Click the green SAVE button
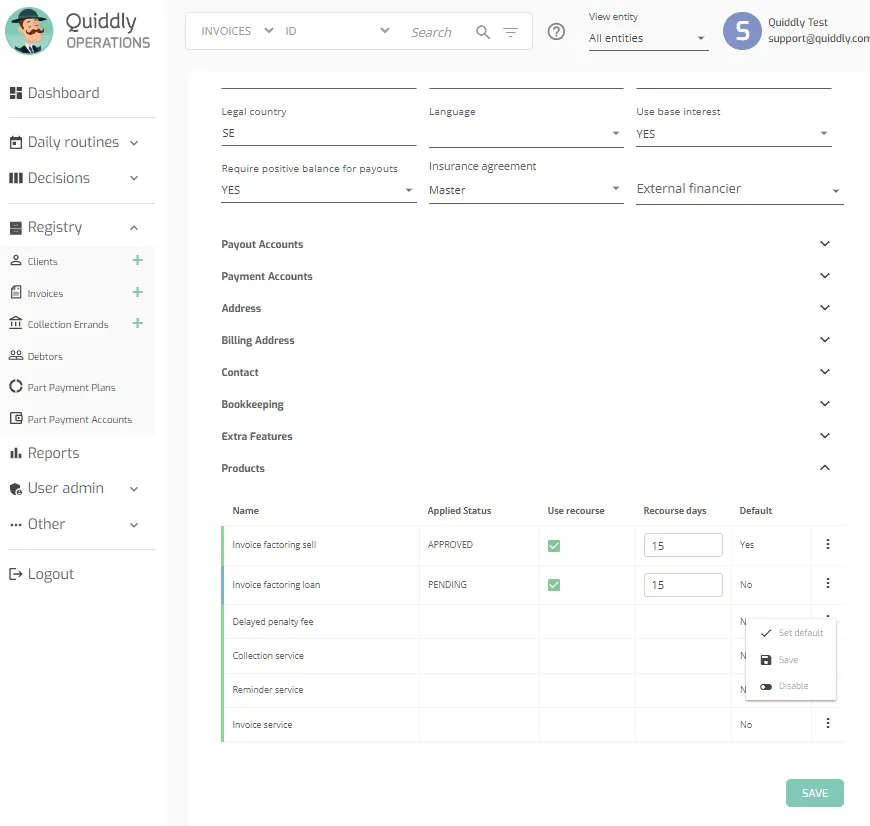Viewport: 870px width, 826px height. click(814, 793)
